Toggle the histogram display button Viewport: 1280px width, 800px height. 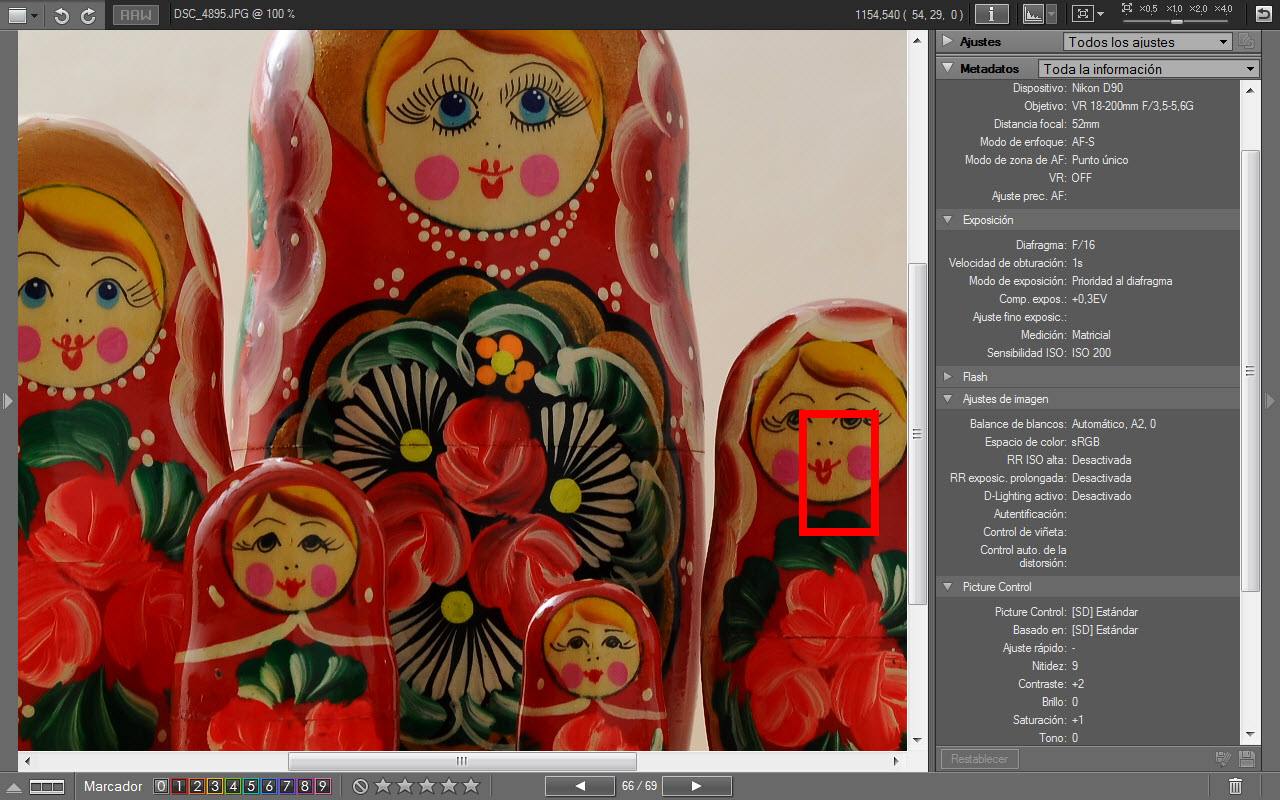pyautogui.click(x=1033, y=14)
